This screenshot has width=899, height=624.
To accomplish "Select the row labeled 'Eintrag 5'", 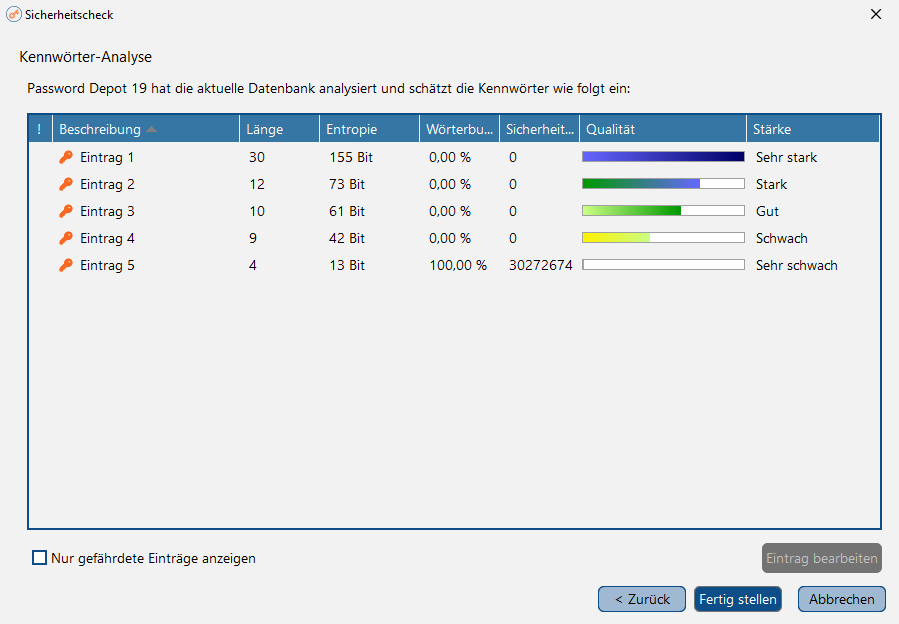I will pos(454,265).
